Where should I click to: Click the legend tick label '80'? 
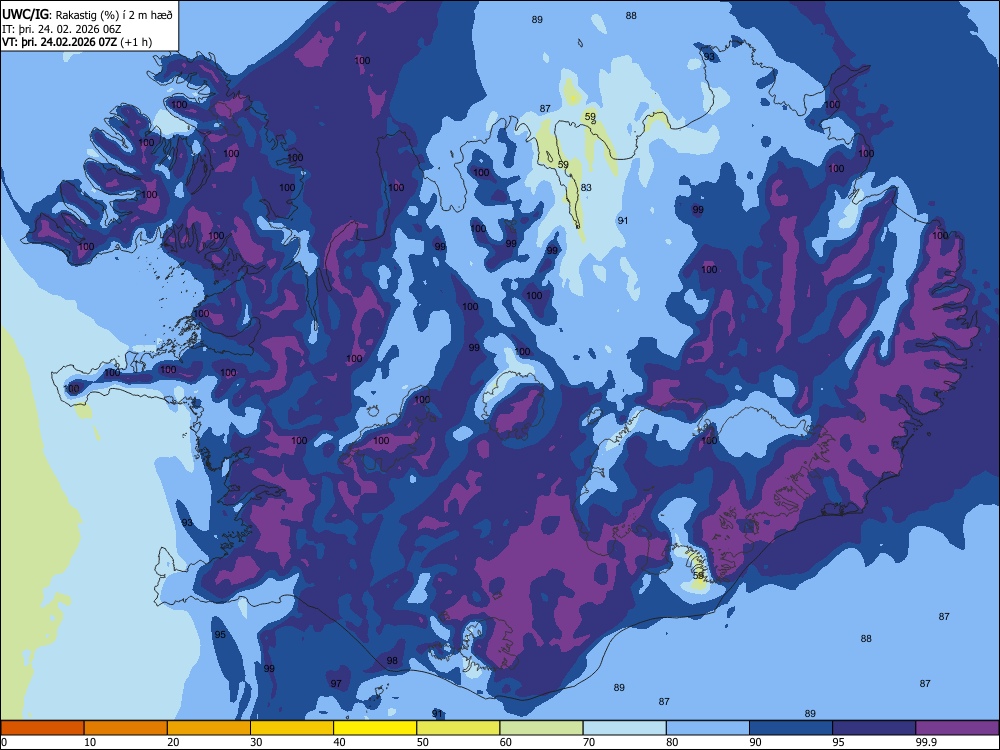pos(672,742)
